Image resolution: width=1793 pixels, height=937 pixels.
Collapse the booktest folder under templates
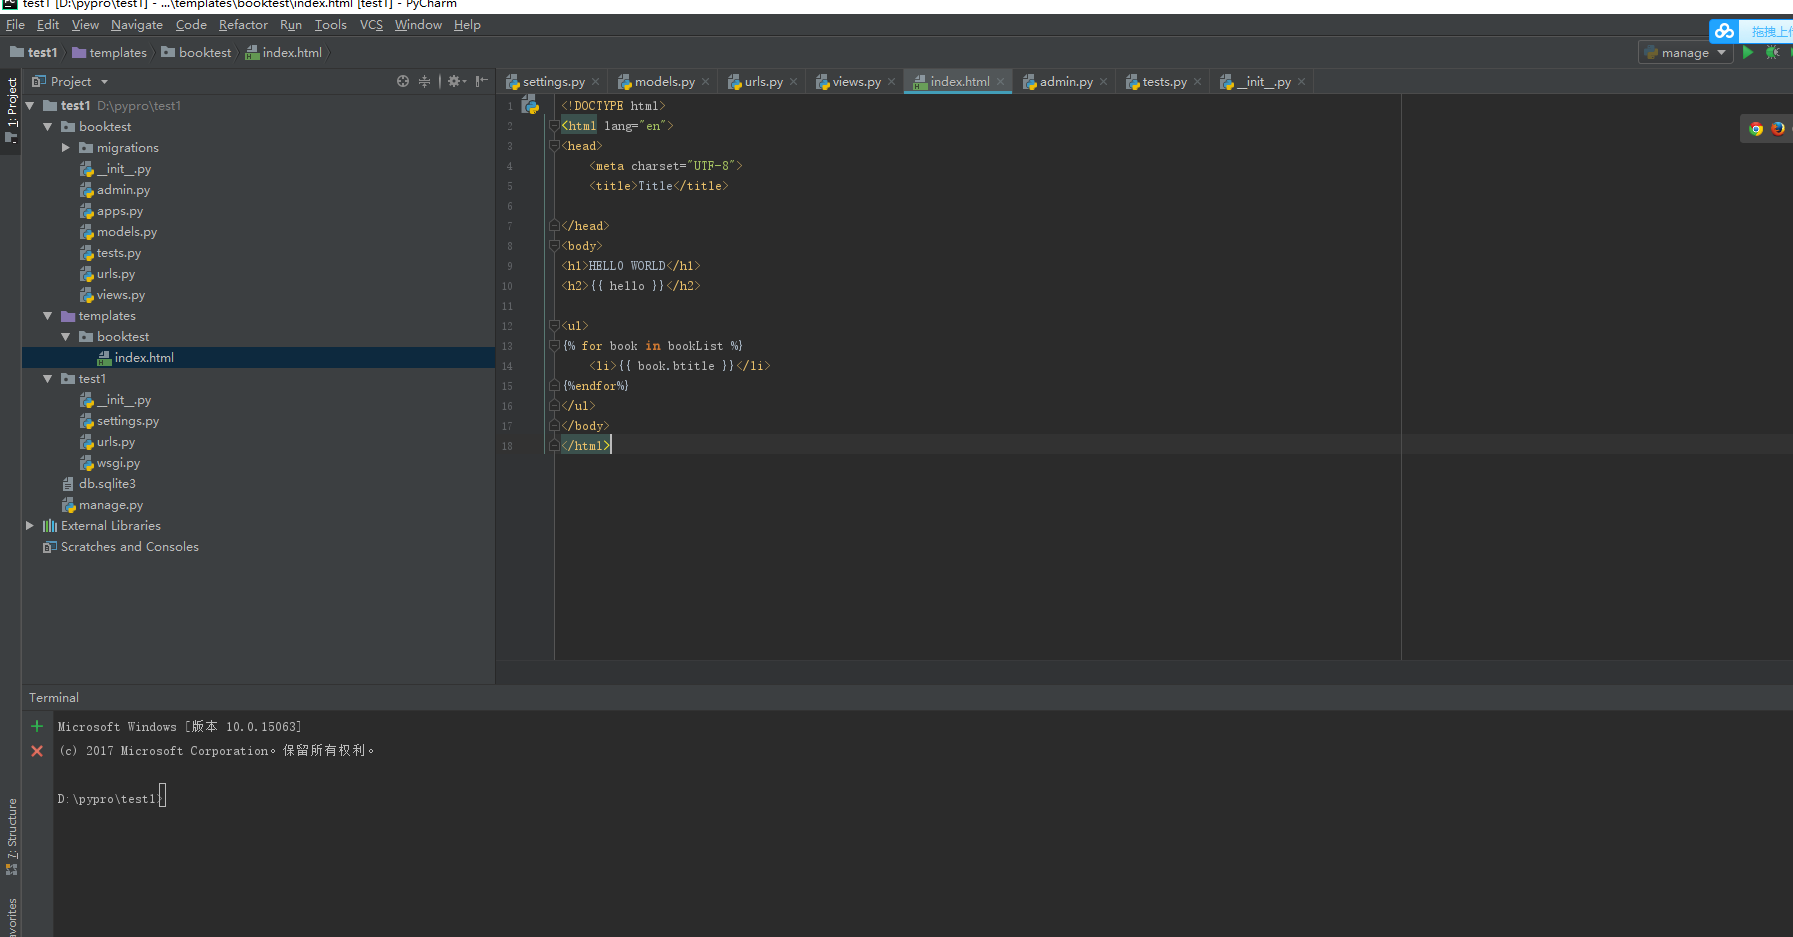[x=66, y=337]
